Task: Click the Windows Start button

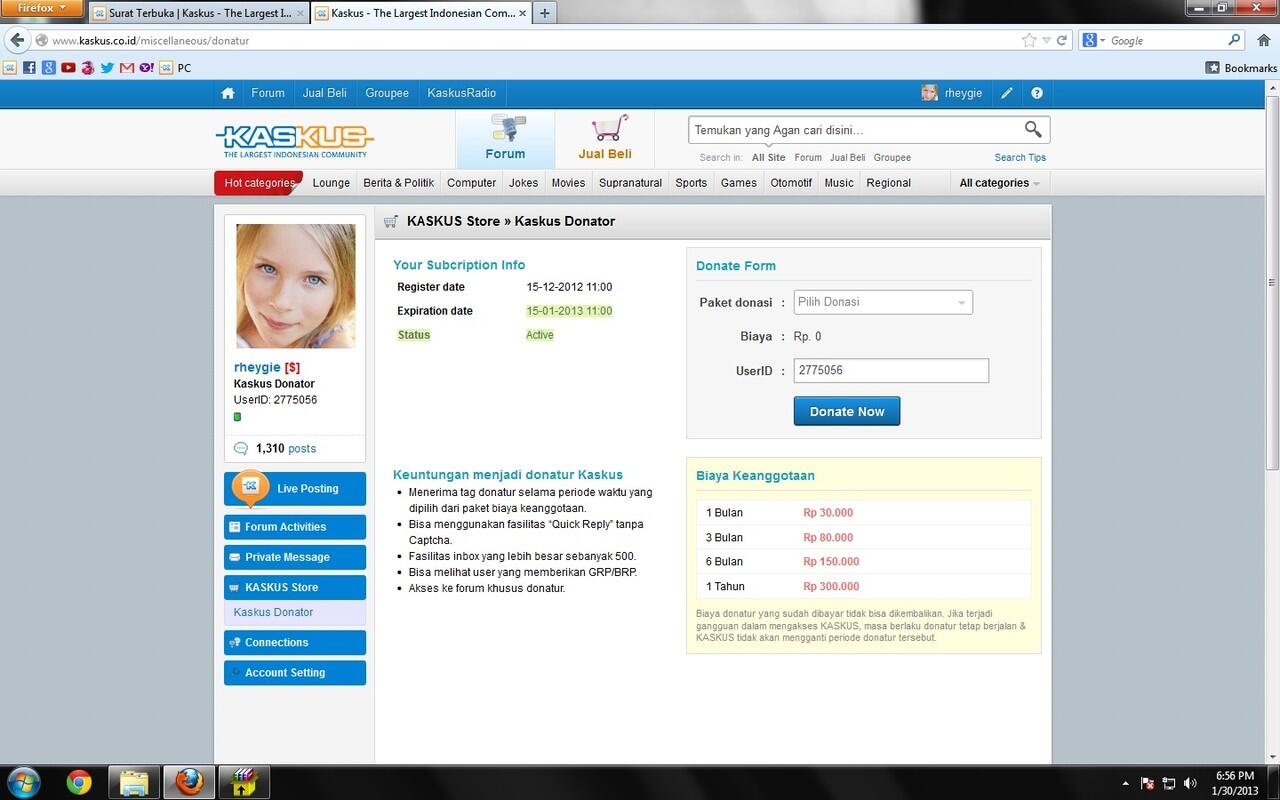Action: coord(23,781)
